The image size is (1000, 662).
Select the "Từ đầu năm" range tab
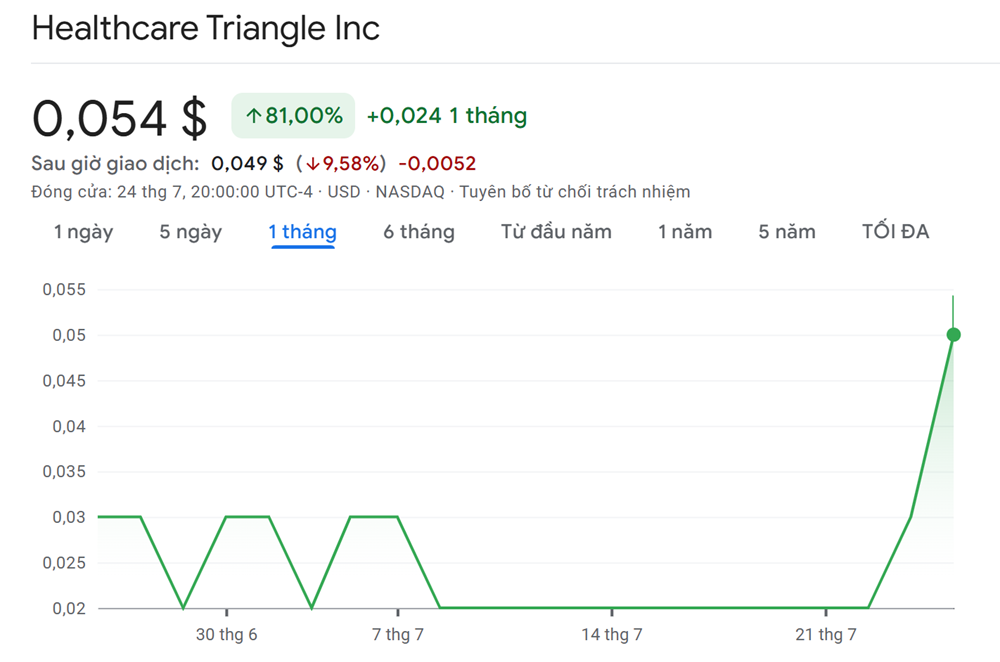pyautogui.click(x=556, y=232)
